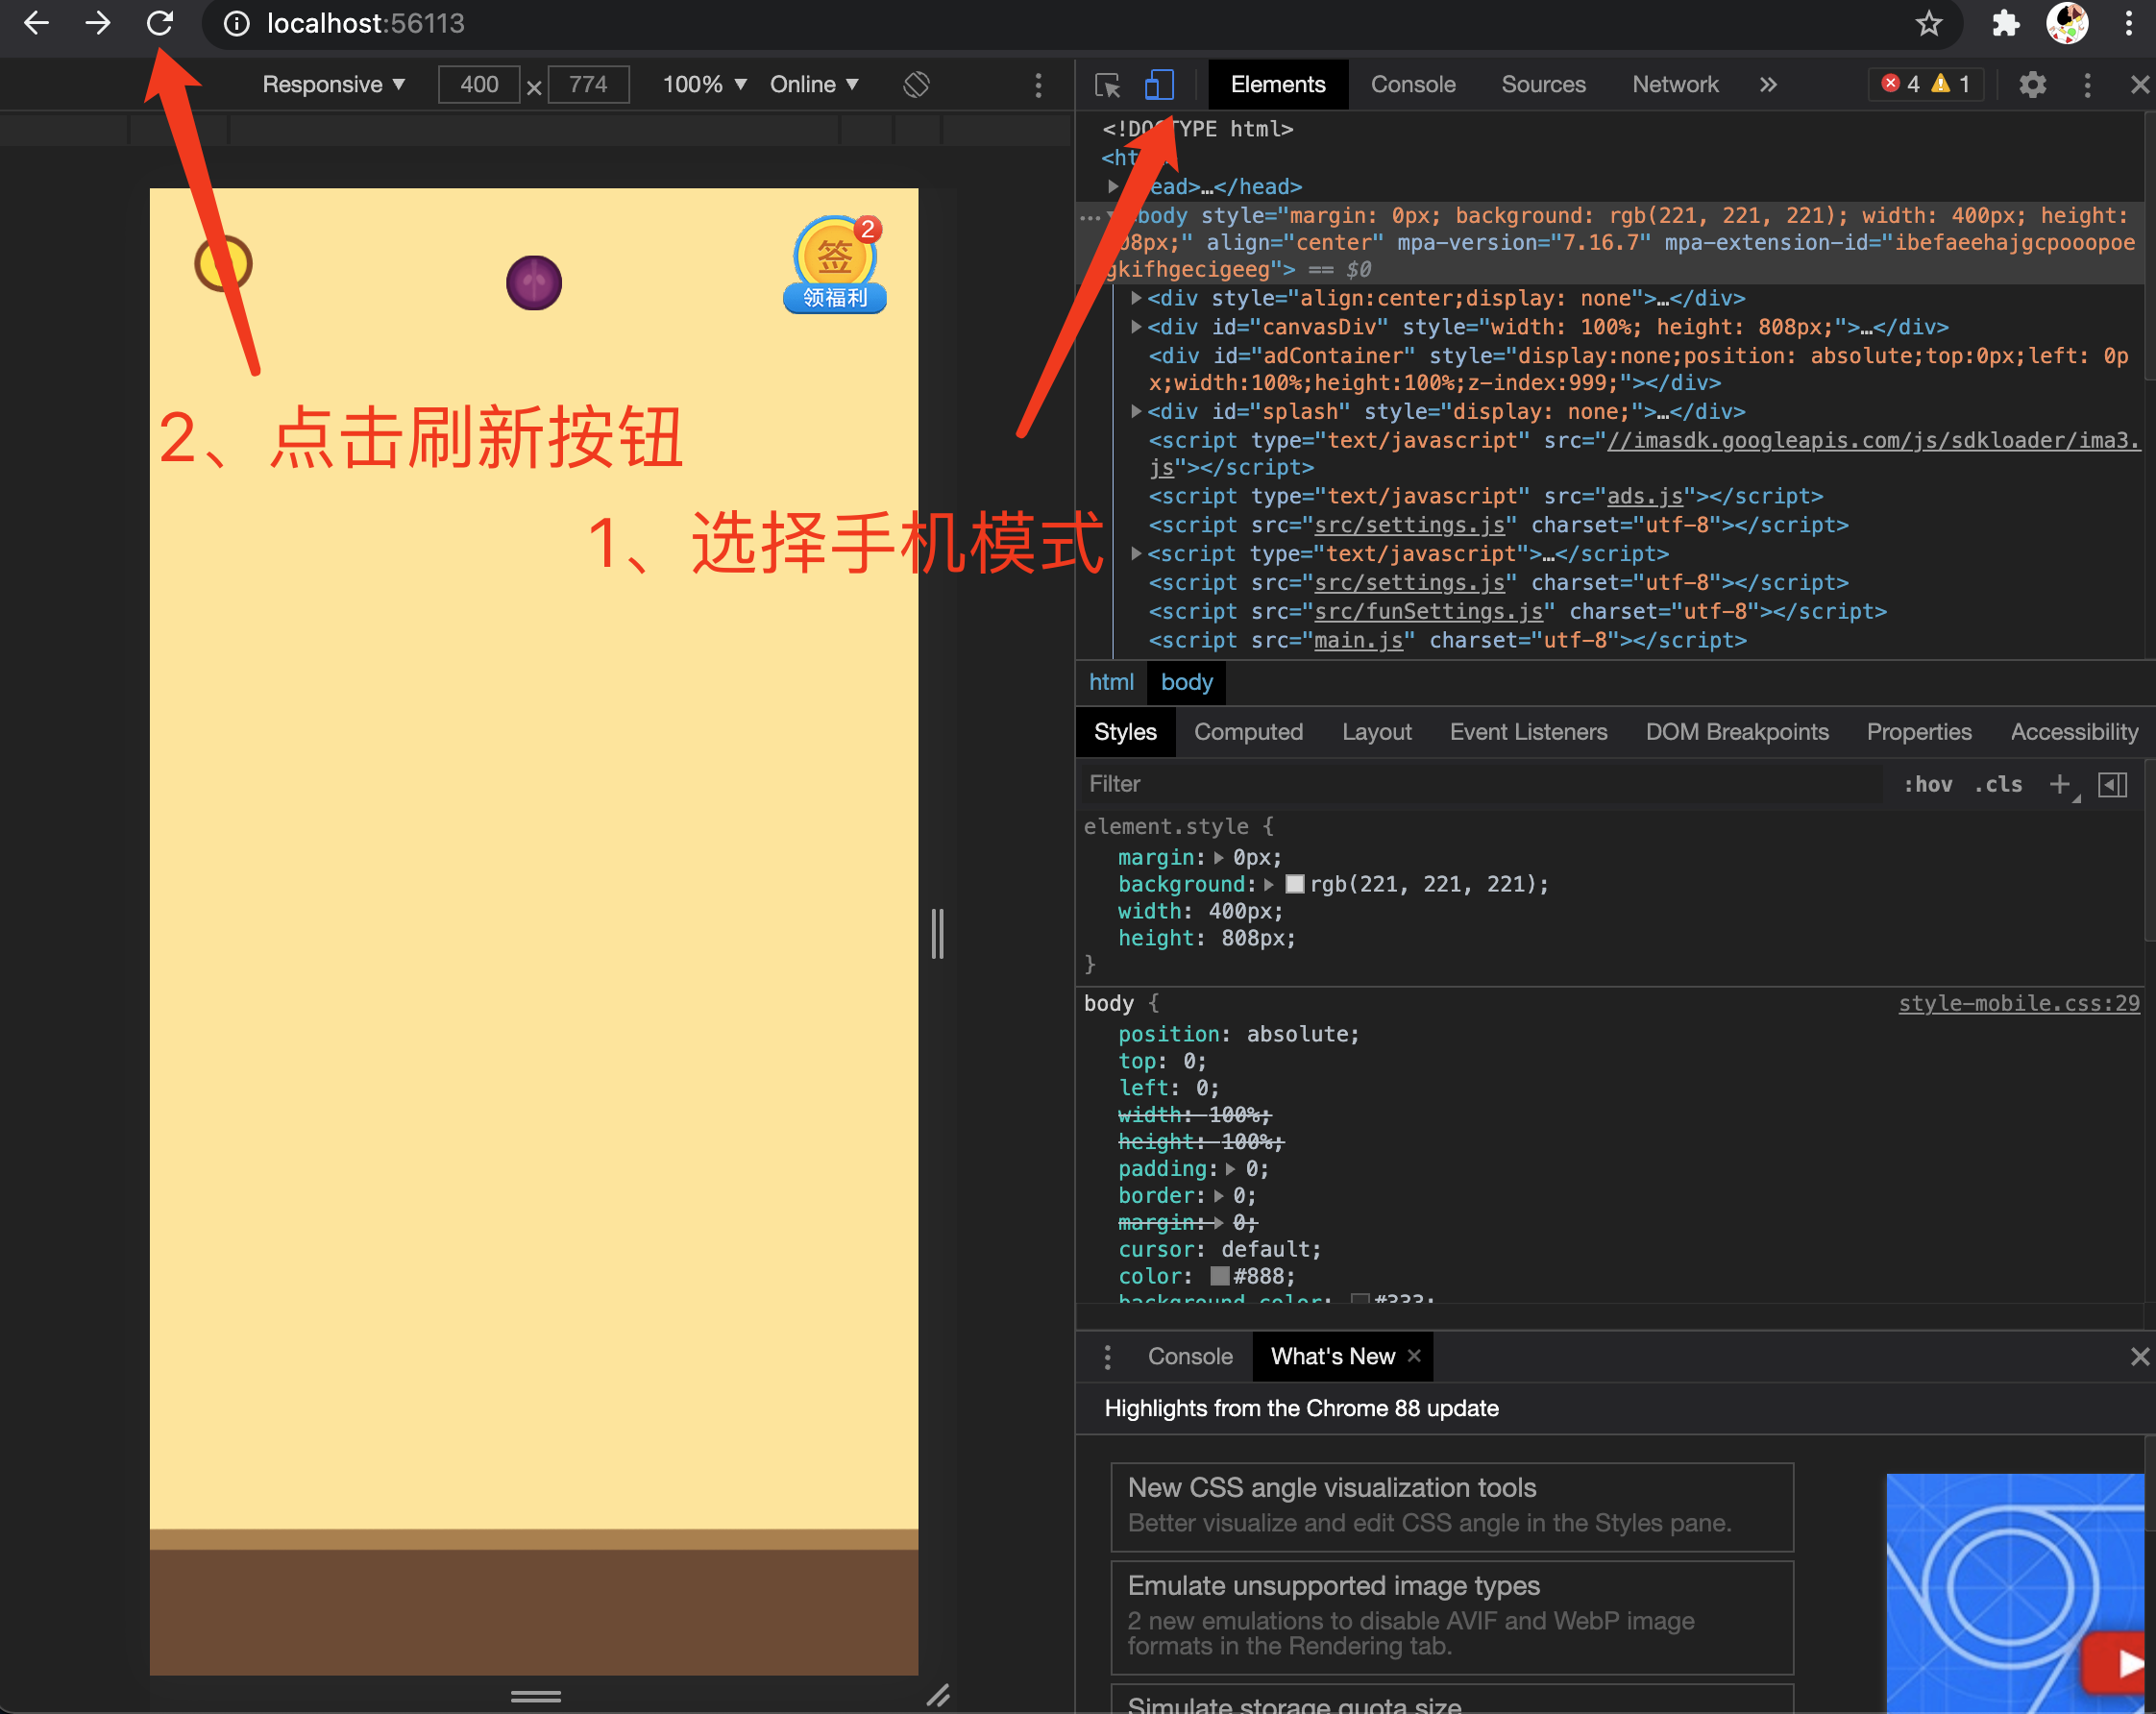Toggle the device toolbar mode icon
Screen dimensions: 2156x1714
[x=1158, y=85]
